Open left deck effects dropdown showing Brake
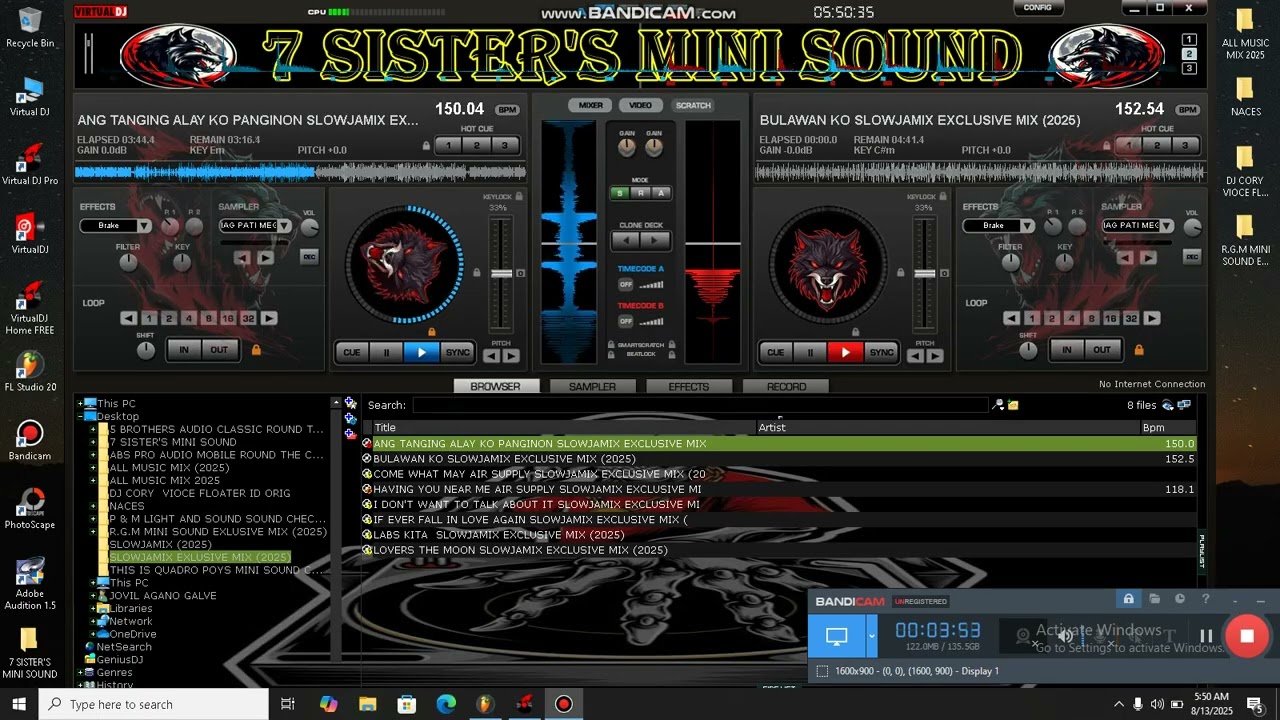 click(x=115, y=226)
